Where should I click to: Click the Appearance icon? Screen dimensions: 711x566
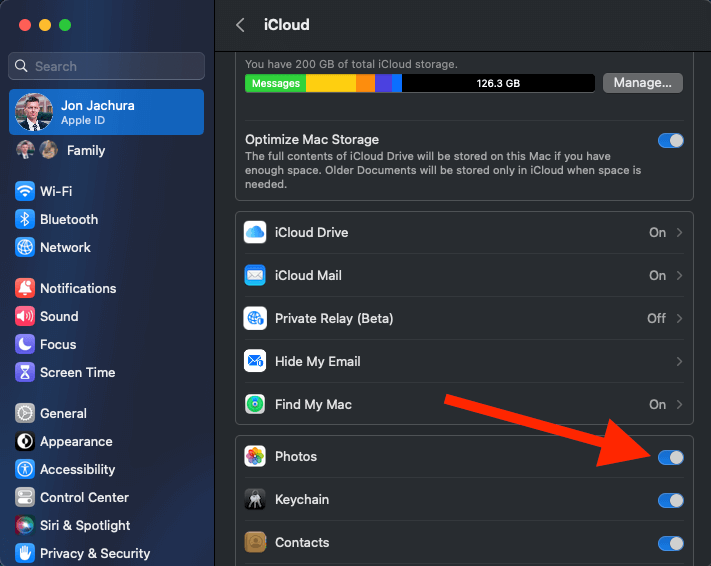click(24, 441)
